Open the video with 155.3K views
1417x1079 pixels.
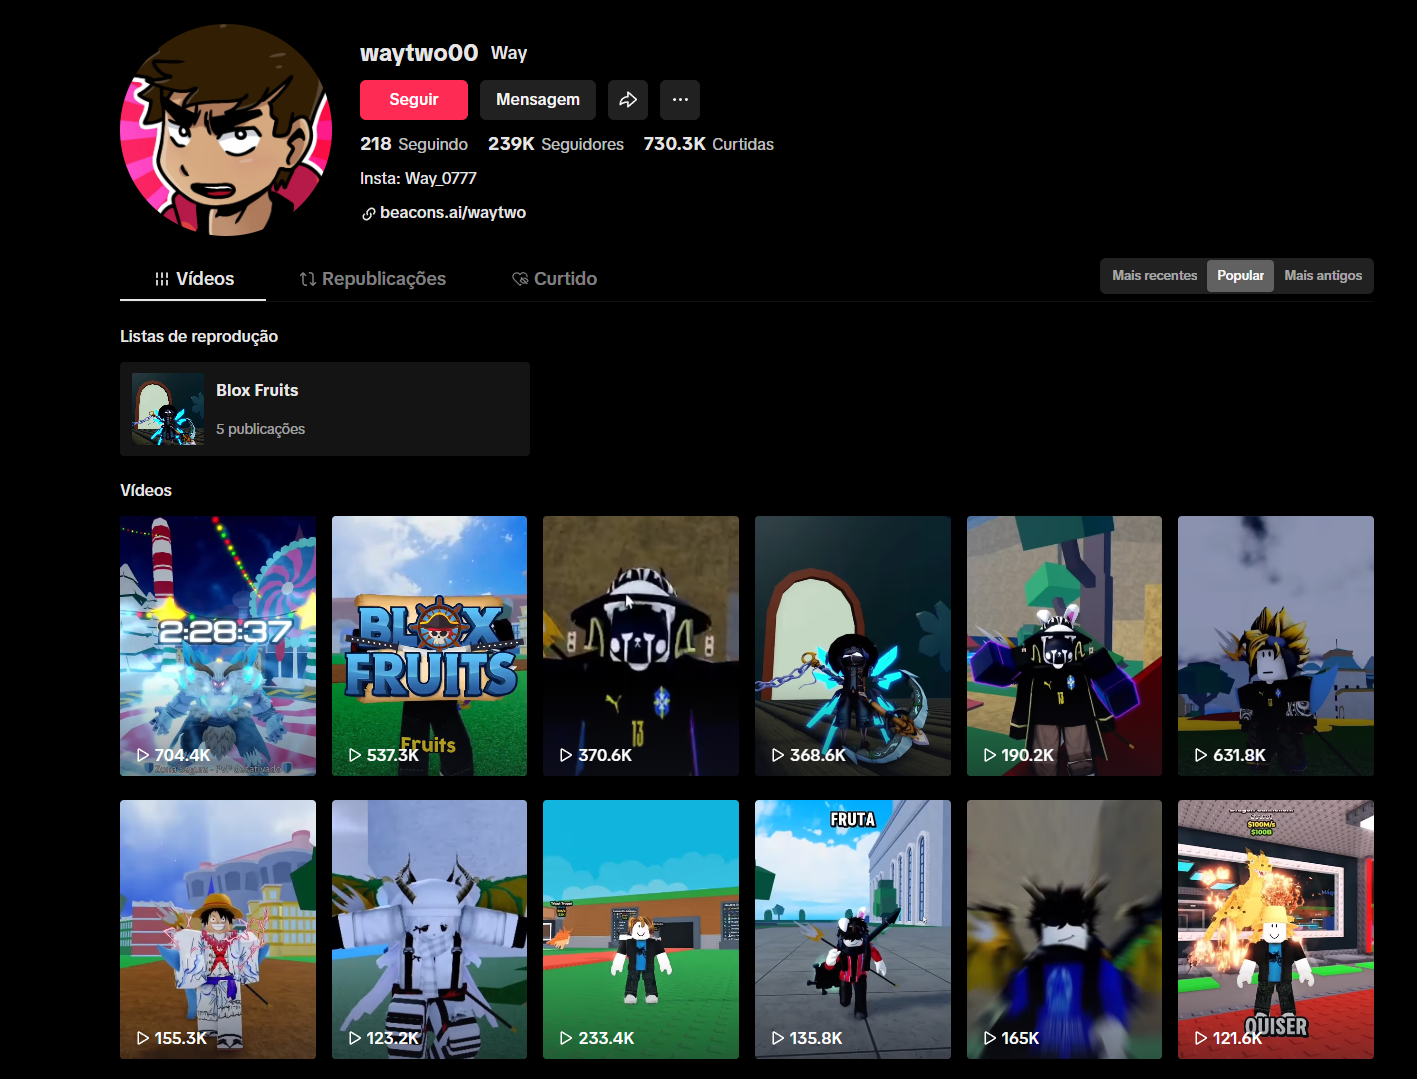218,929
